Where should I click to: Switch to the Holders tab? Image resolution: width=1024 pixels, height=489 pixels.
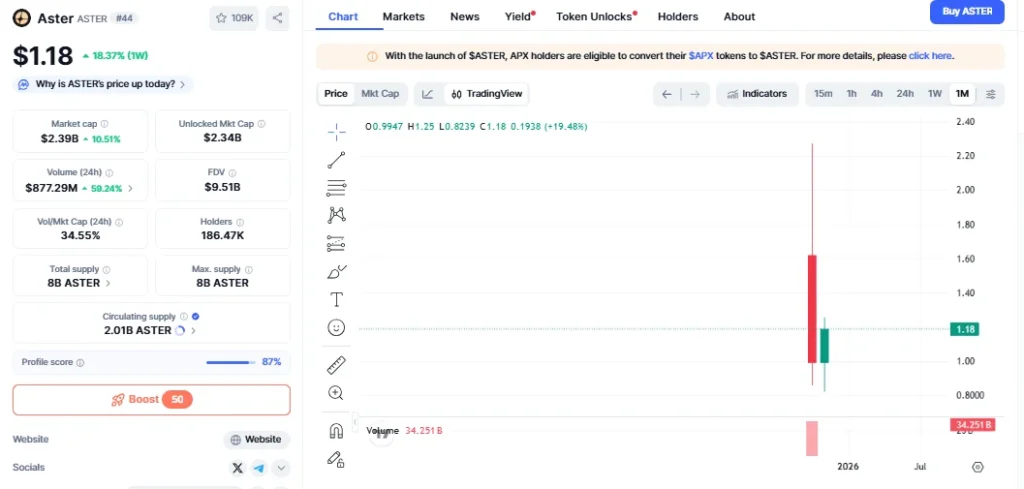[678, 17]
